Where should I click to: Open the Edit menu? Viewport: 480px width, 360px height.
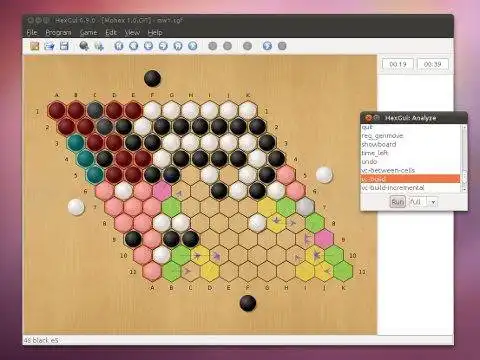111,32
